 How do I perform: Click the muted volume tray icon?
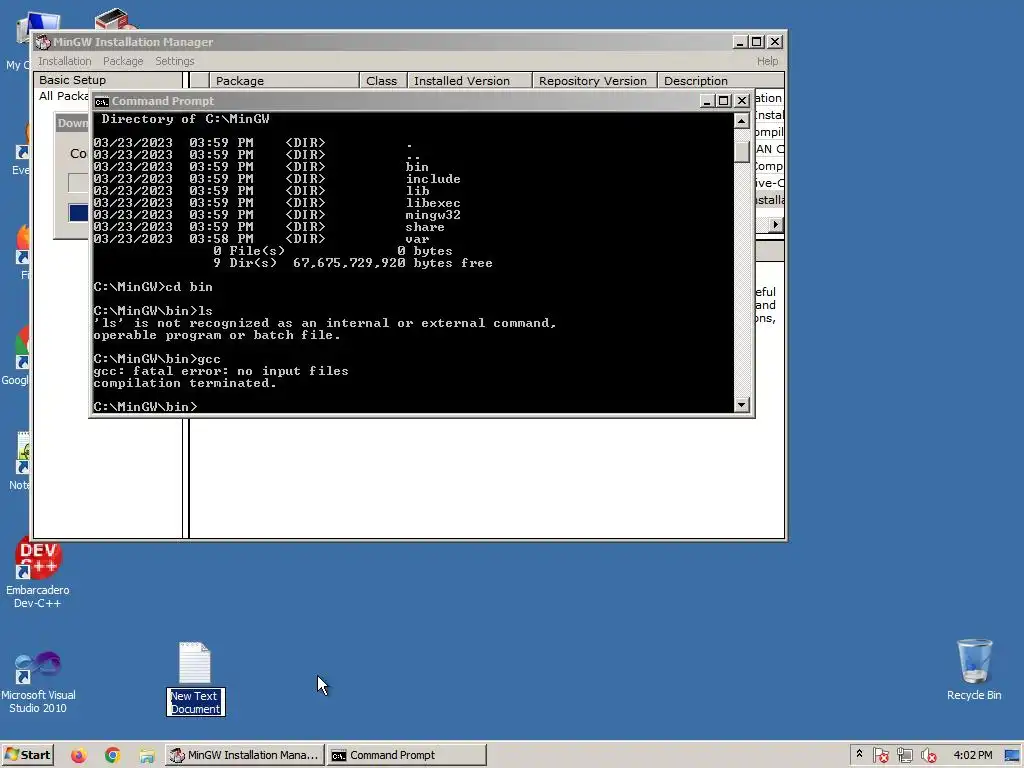[x=928, y=756]
